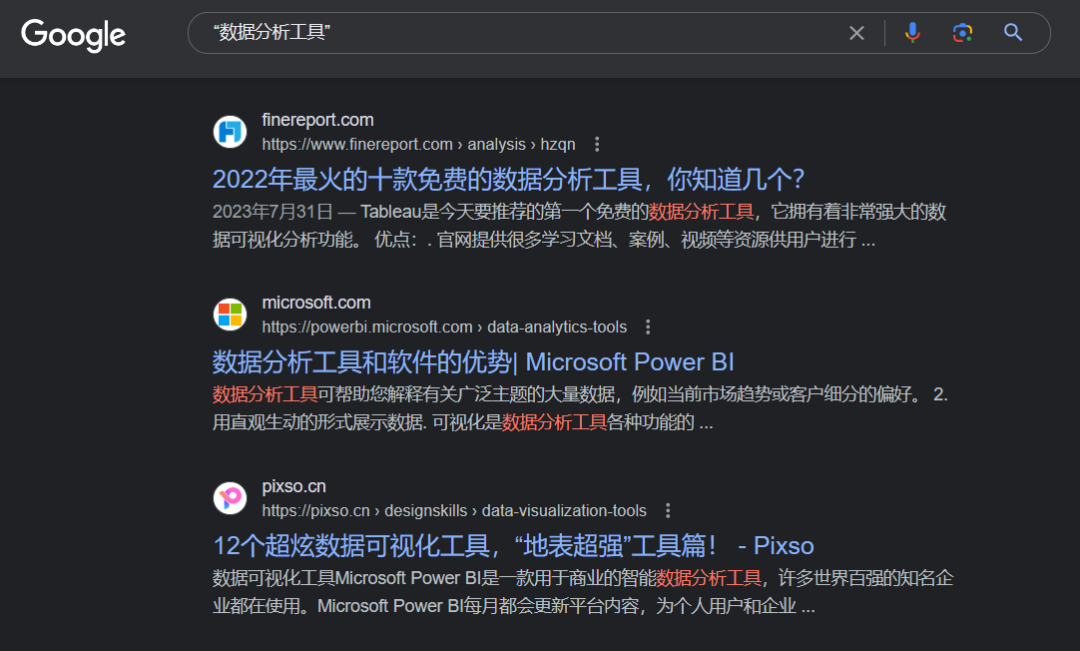Click the microsoft.com favicon logo
The image size is (1080, 651).
(x=230, y=314)
